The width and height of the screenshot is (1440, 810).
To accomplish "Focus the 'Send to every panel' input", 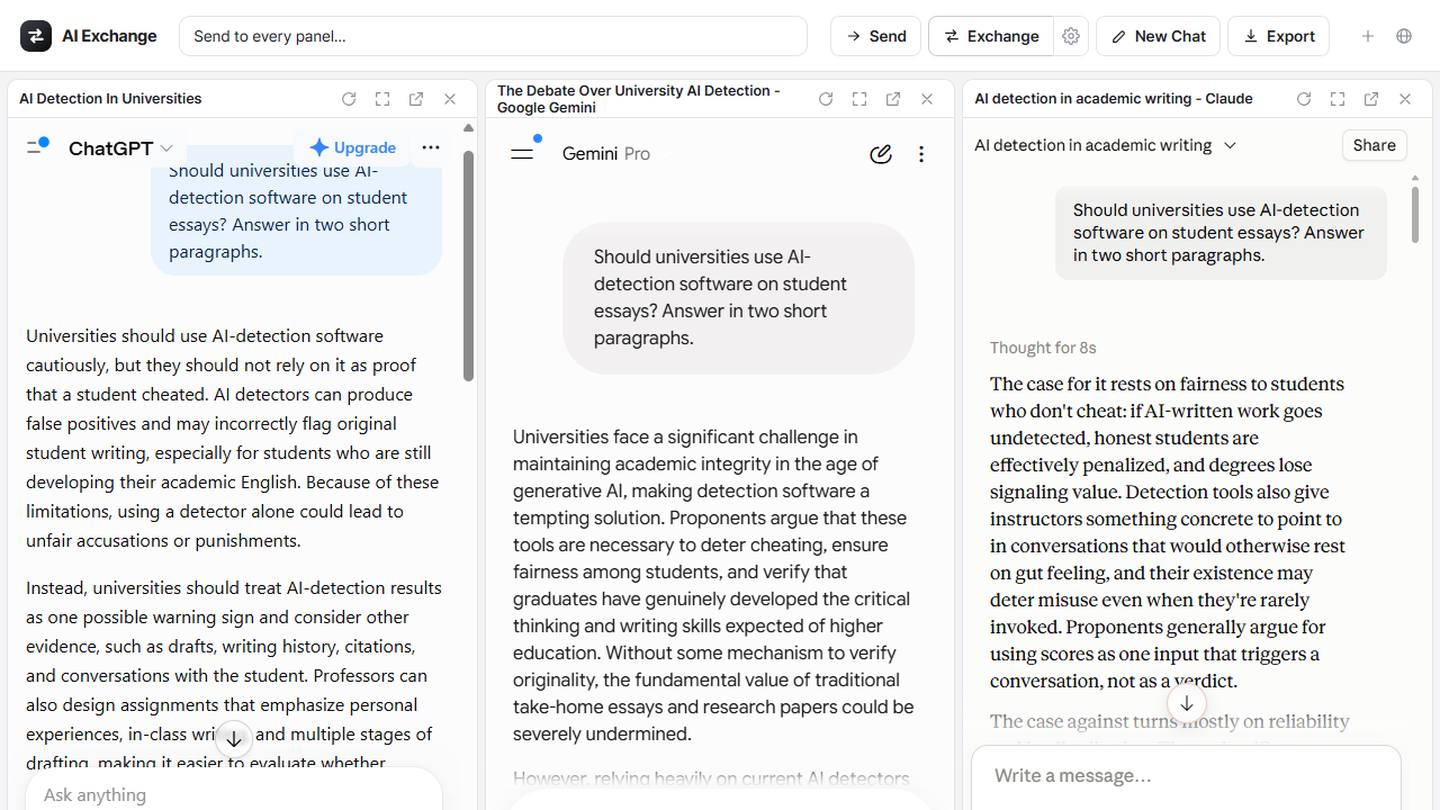I will (493, 36).
